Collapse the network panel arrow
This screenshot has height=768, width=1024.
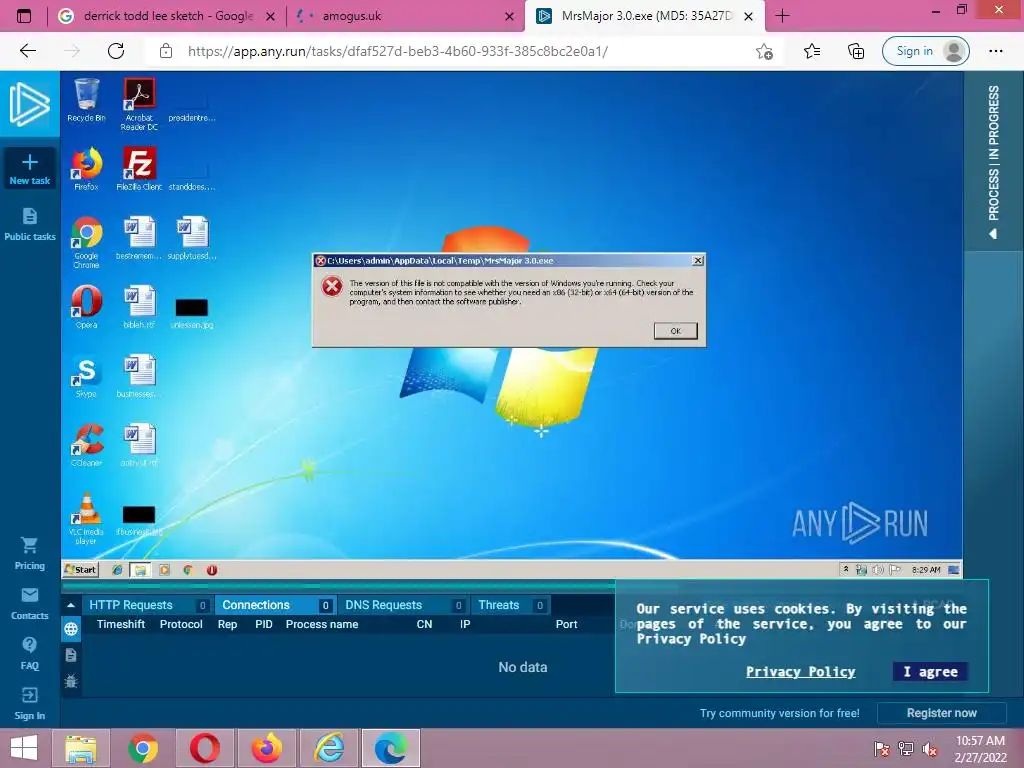(71, 605)
